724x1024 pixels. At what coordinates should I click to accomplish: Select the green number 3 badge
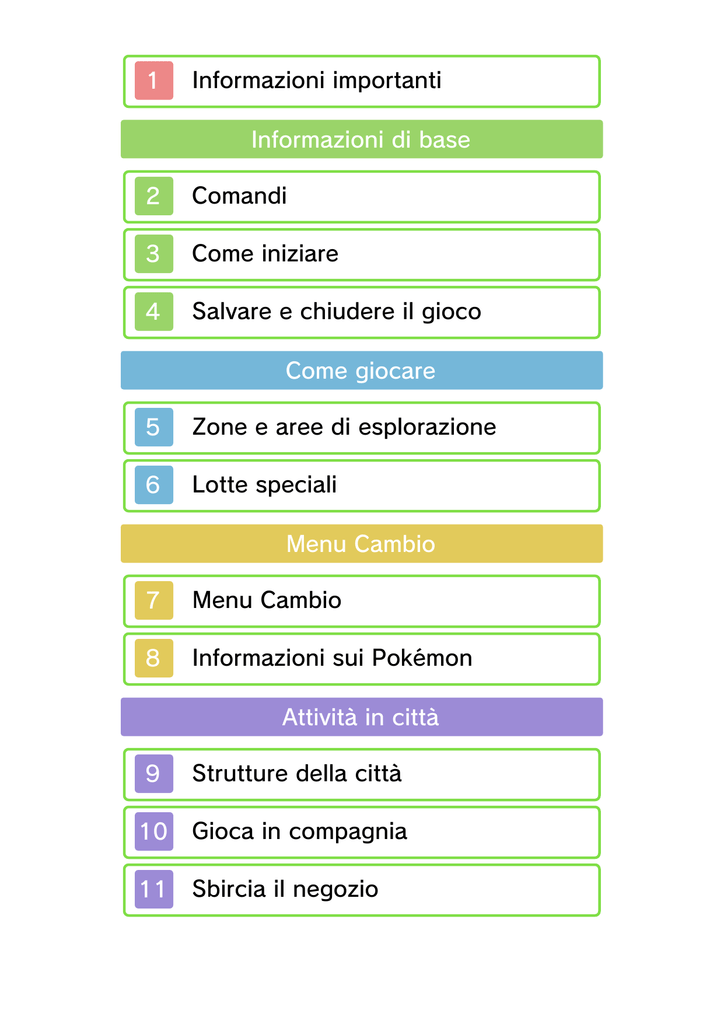tap(153, 254)
